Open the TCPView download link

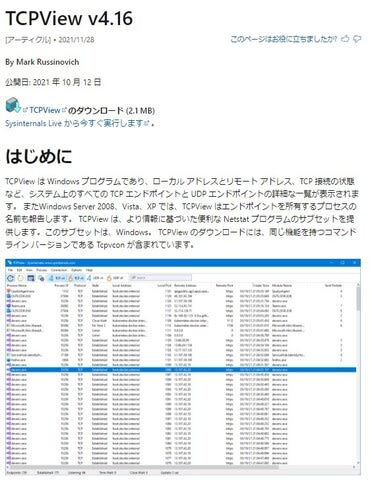[45, 110]
